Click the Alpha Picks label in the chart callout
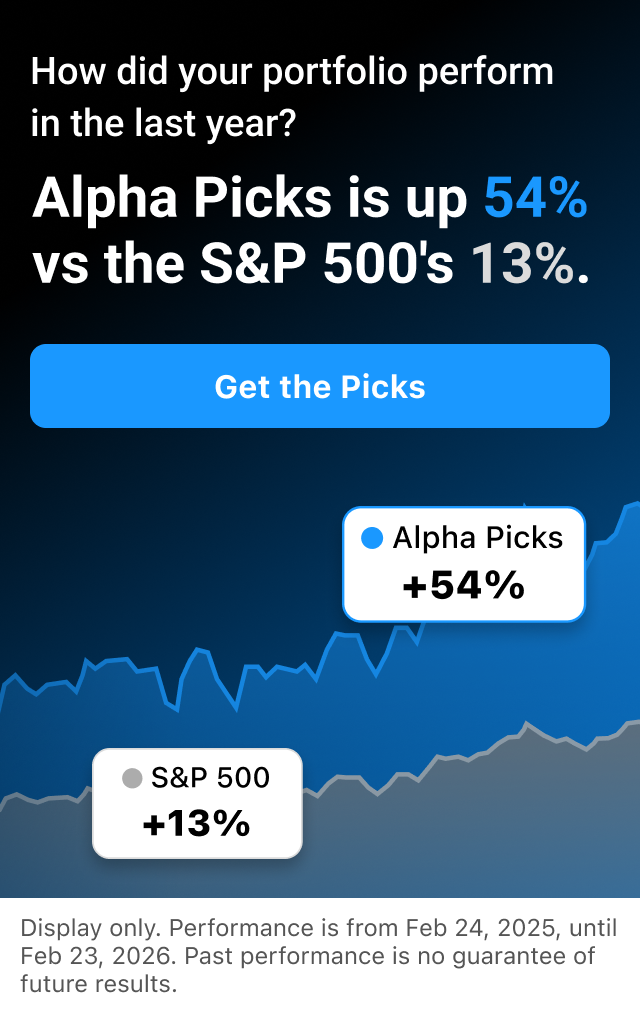Screen dimensions: 640x1014 tap(478, 538)
